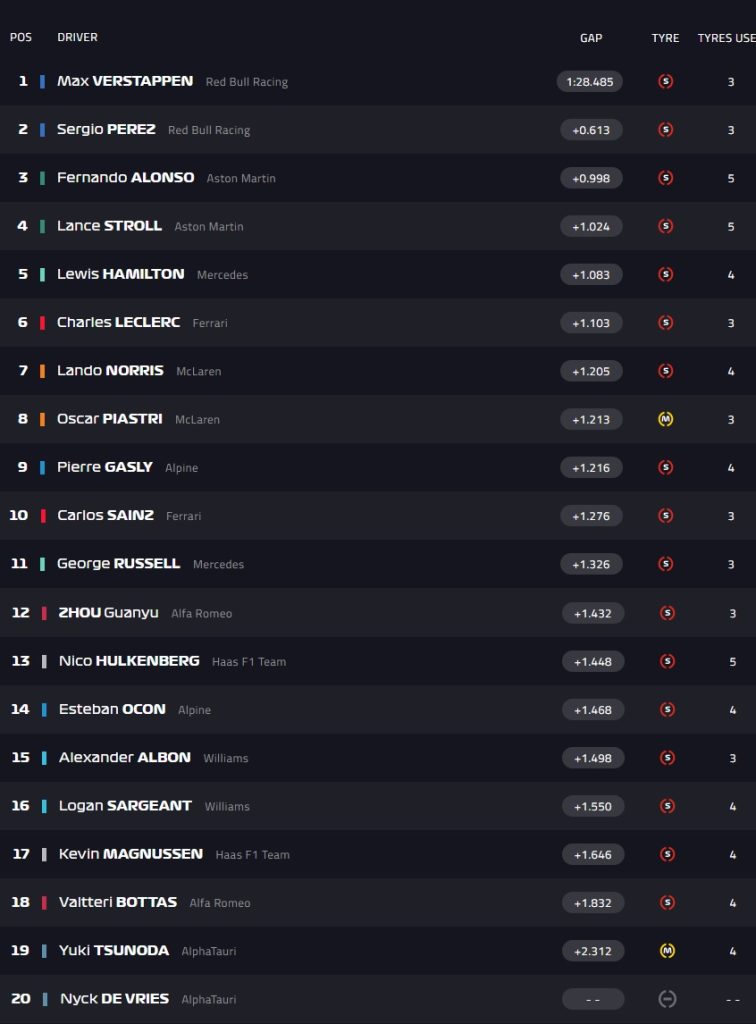Click Perez's +0.613 gap badge
756x1024 pixels.
click(591, 130)
